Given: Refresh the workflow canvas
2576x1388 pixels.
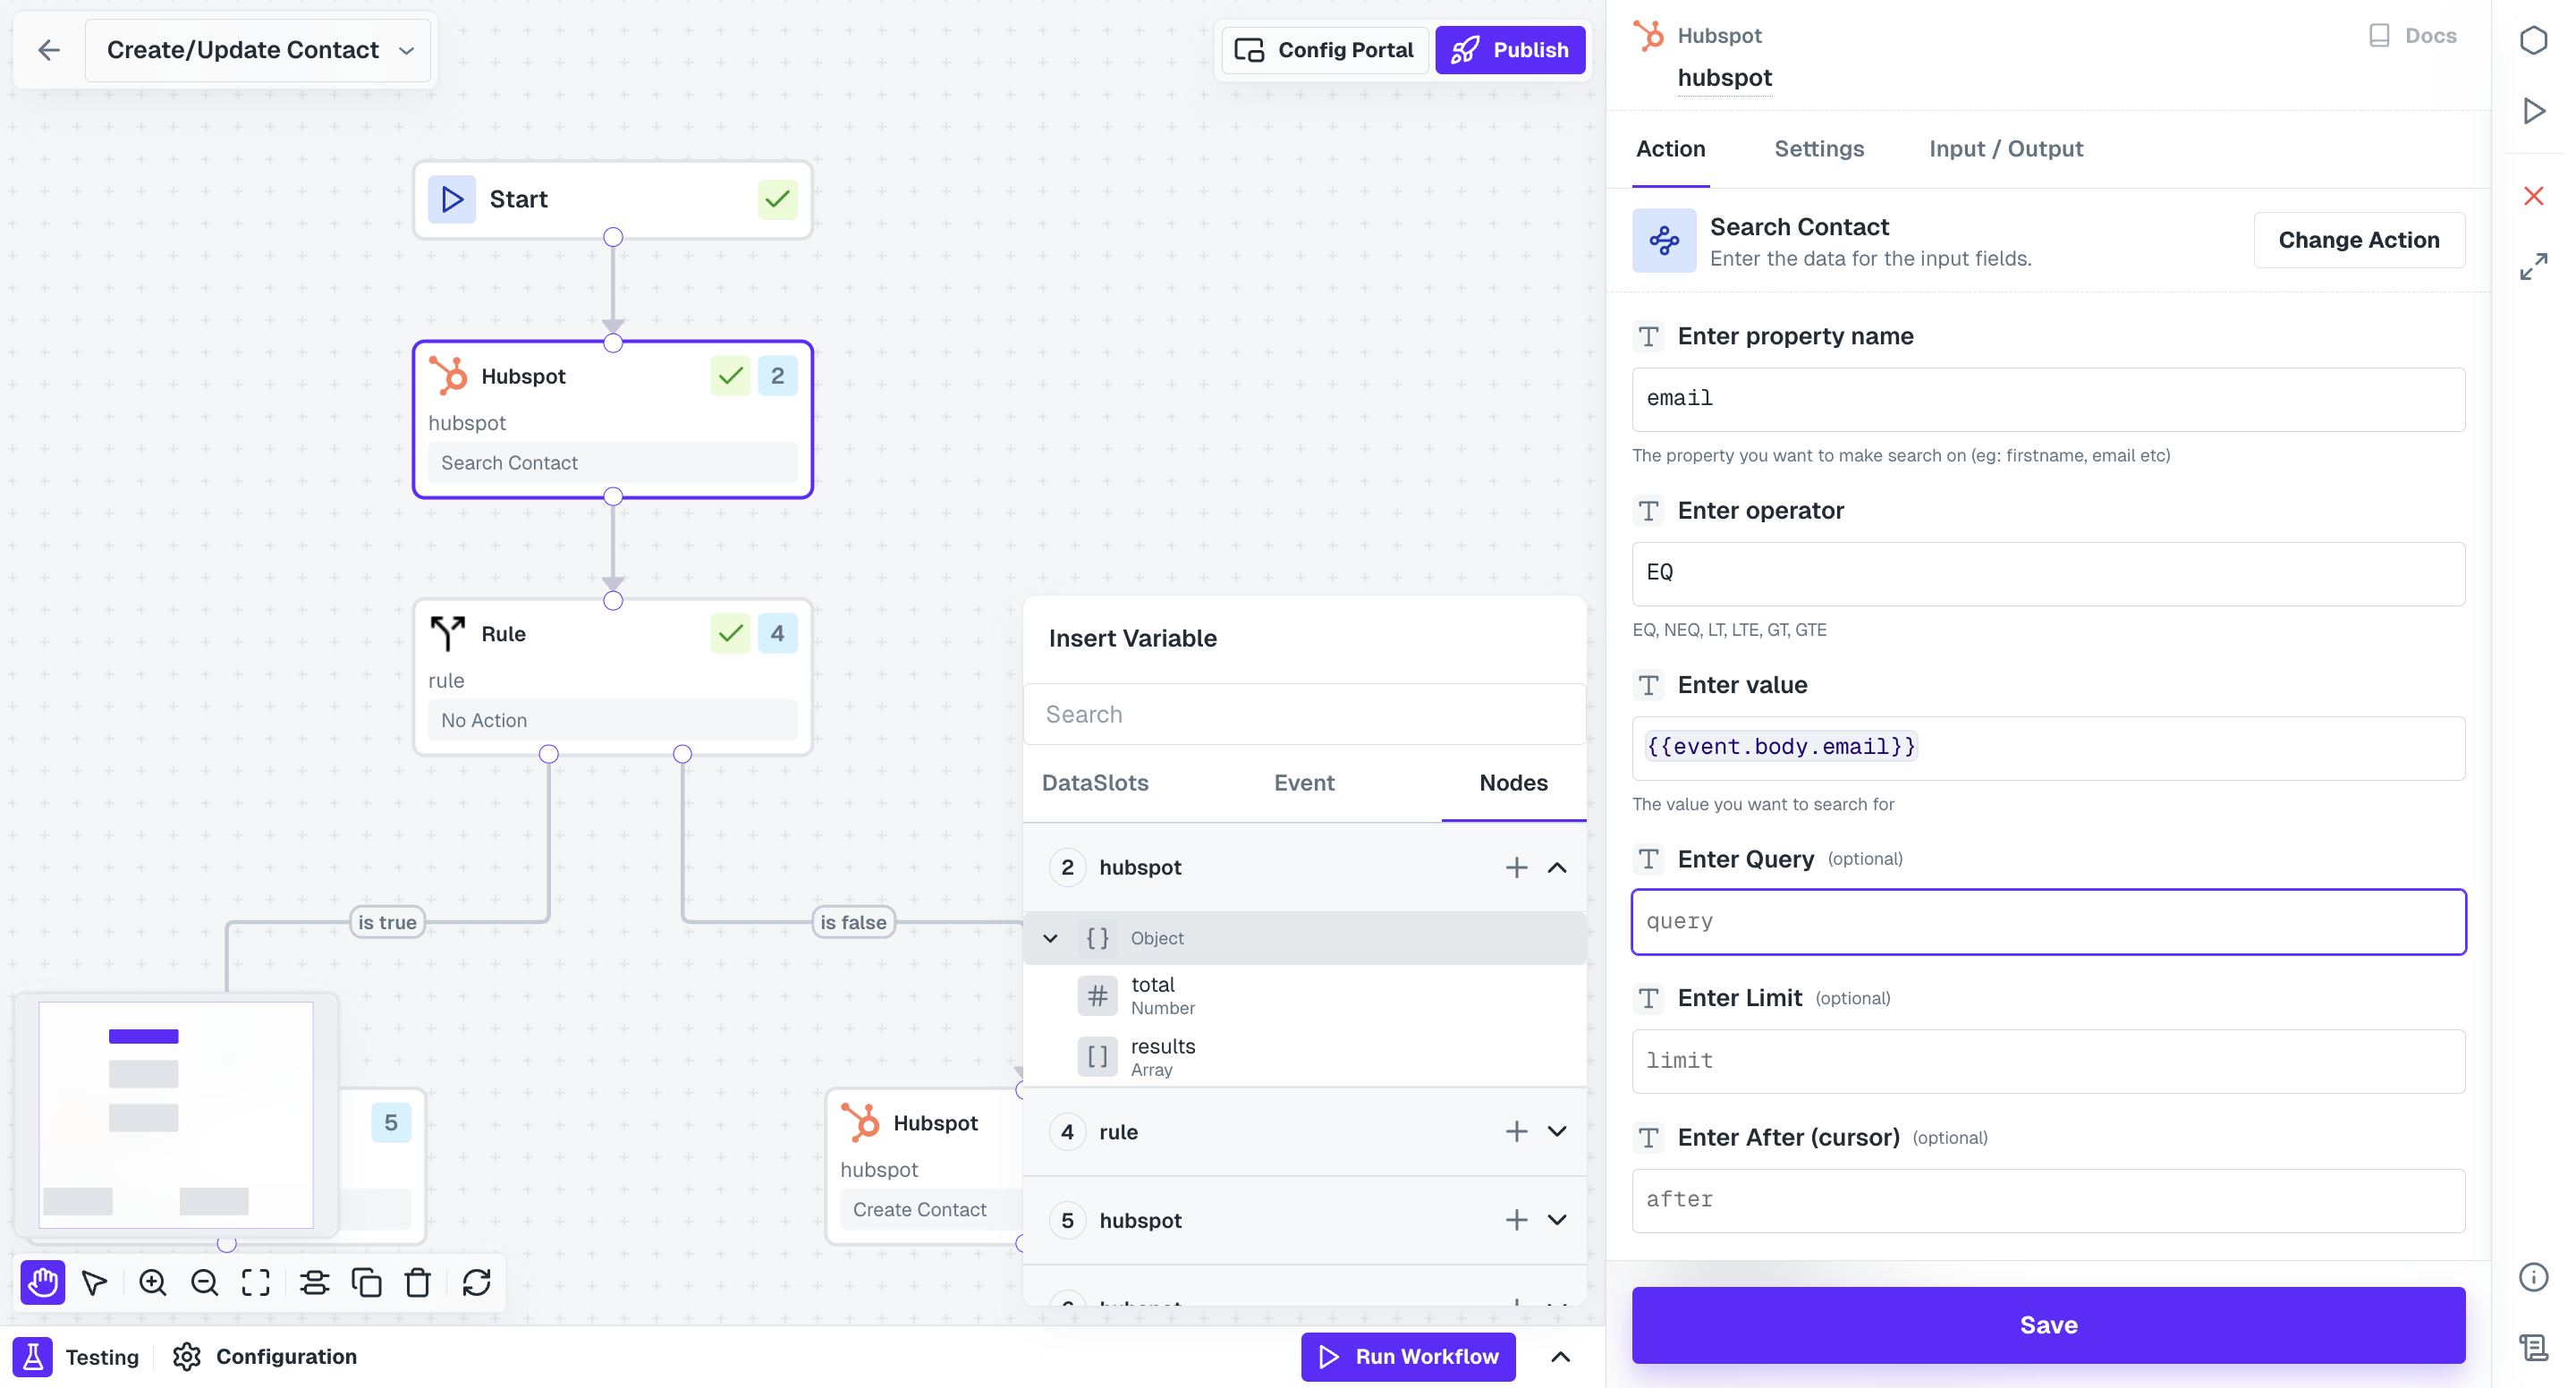Looking at the screenshot, I should [x=476, y=1282].
